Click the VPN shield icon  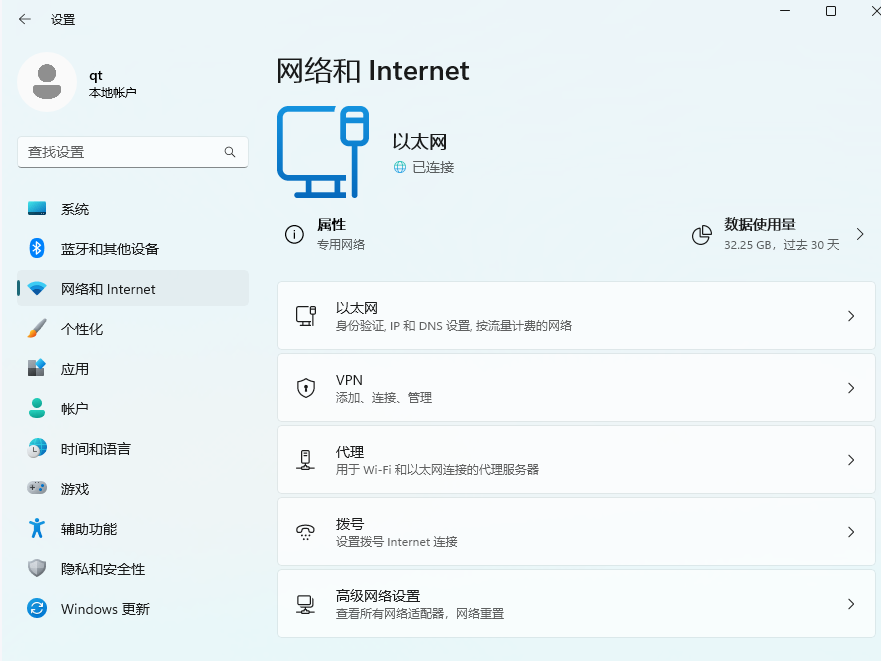tap(306, 388)
